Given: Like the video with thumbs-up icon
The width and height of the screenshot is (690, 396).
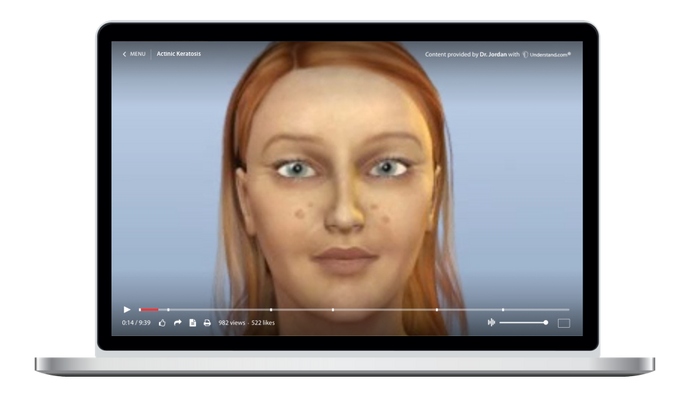Looking at the screenshot, I should 162,323.
